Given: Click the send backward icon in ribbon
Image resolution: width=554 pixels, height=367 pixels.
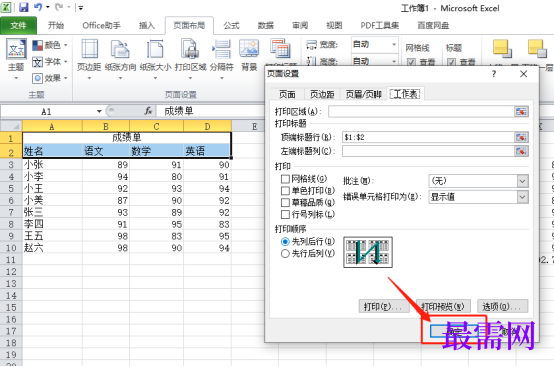Looking at the screenshot, I should (x=537, y=49).
